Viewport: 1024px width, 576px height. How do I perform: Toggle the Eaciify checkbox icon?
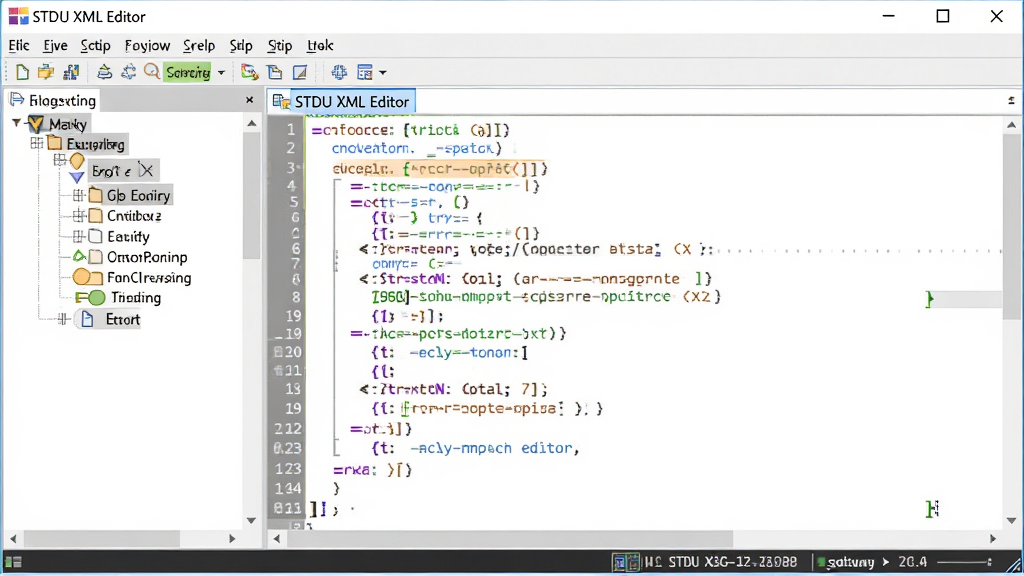point(95,236)
